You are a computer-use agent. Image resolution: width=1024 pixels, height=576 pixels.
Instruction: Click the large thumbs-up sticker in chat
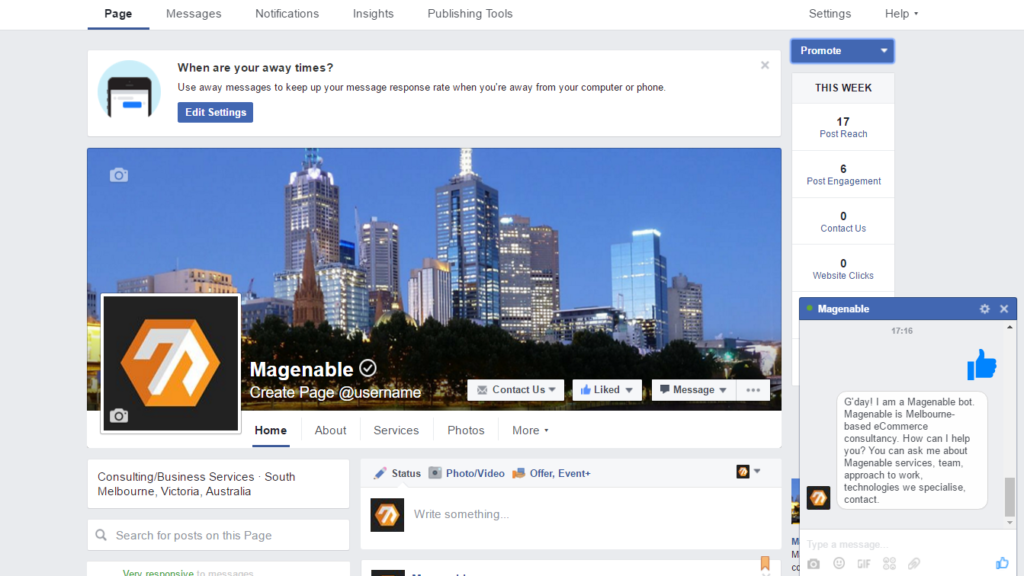982,364
